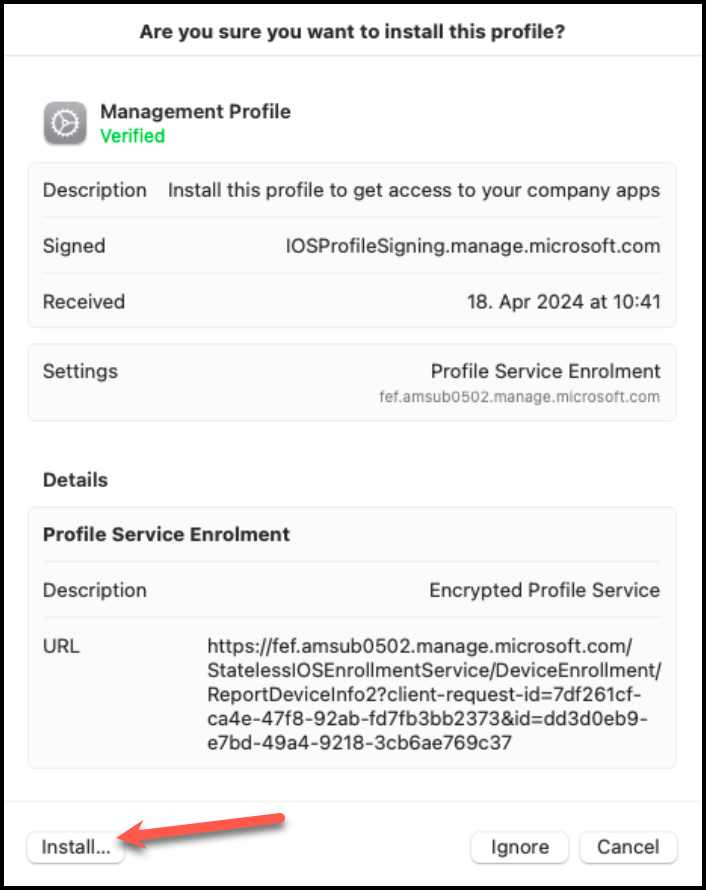The image size is (706, 890).
Task: Click the enrollment URL text
Action: pyautogui.click(x=434, y=695)
